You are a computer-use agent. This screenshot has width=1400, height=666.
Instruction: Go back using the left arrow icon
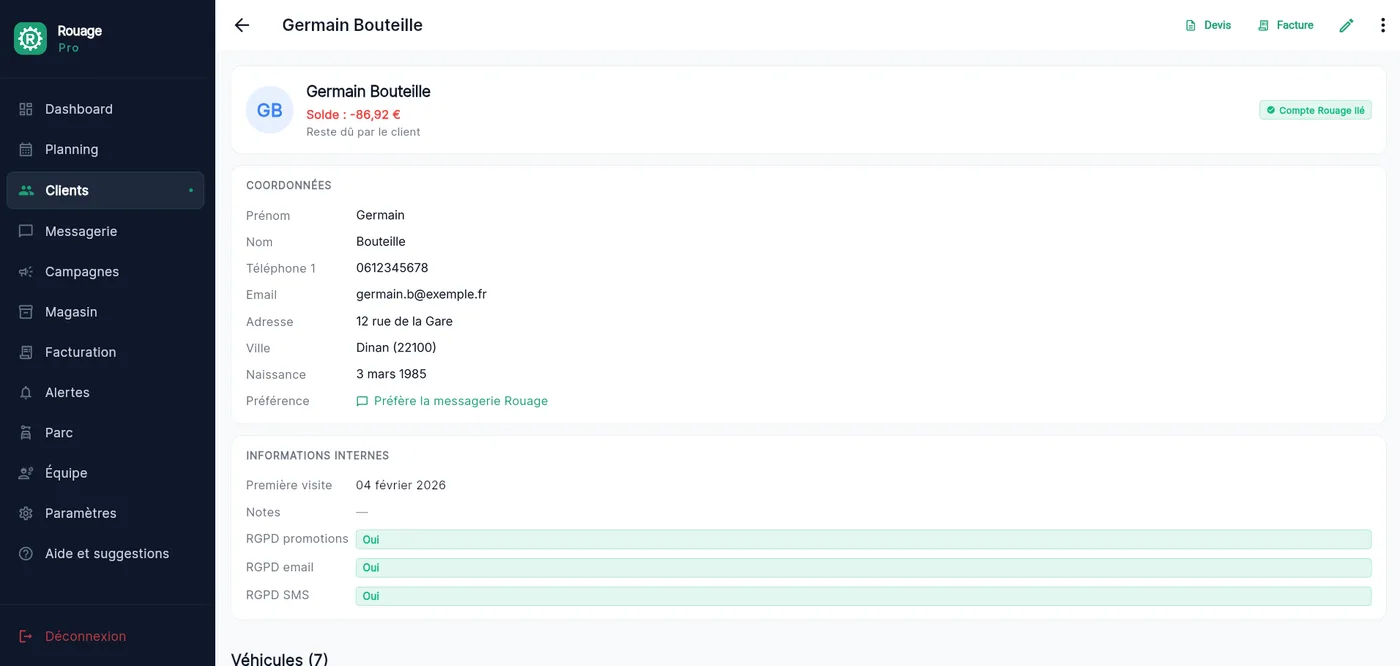pos(242,25)
